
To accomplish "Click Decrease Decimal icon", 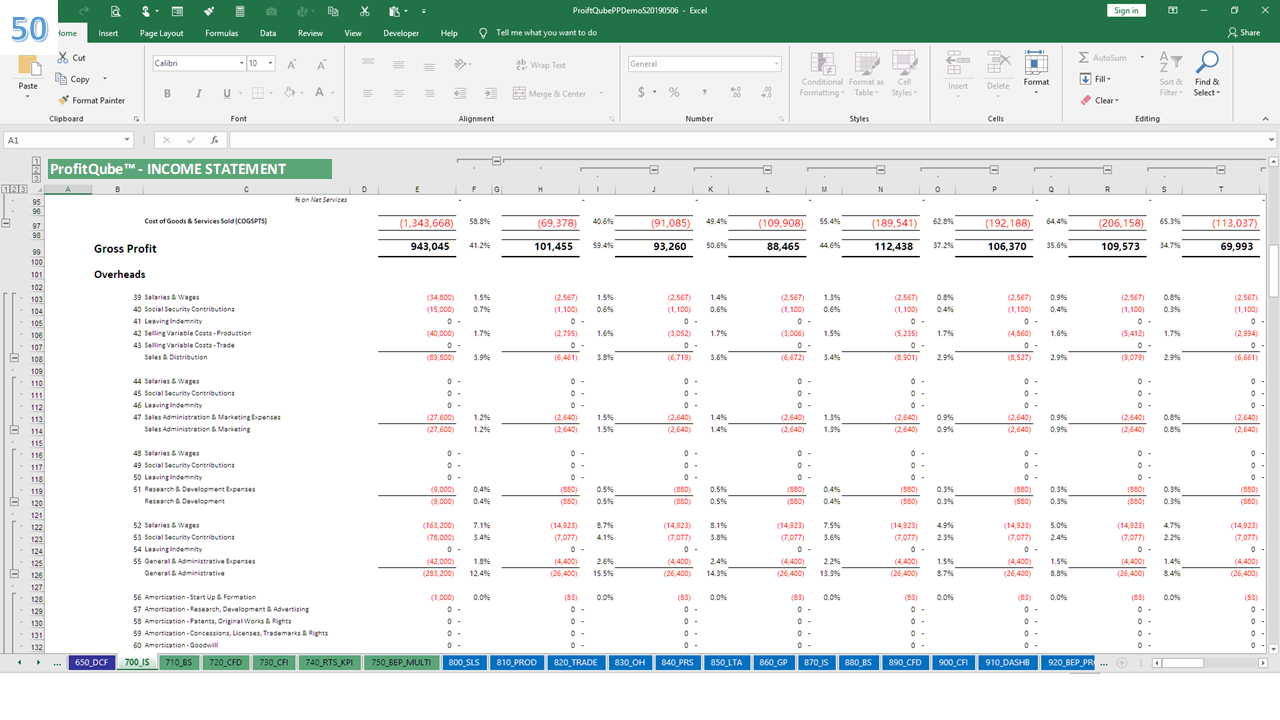I will 765,92.
